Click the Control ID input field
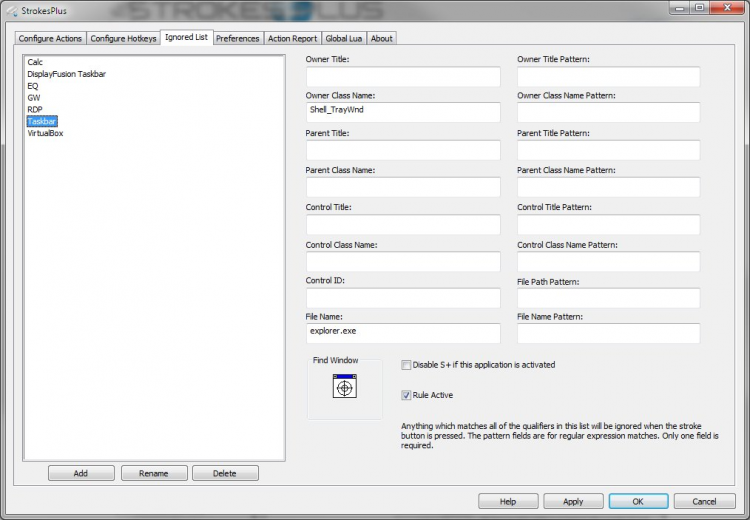The height and width of the screenshot is (520, 750). pos(403,298)
